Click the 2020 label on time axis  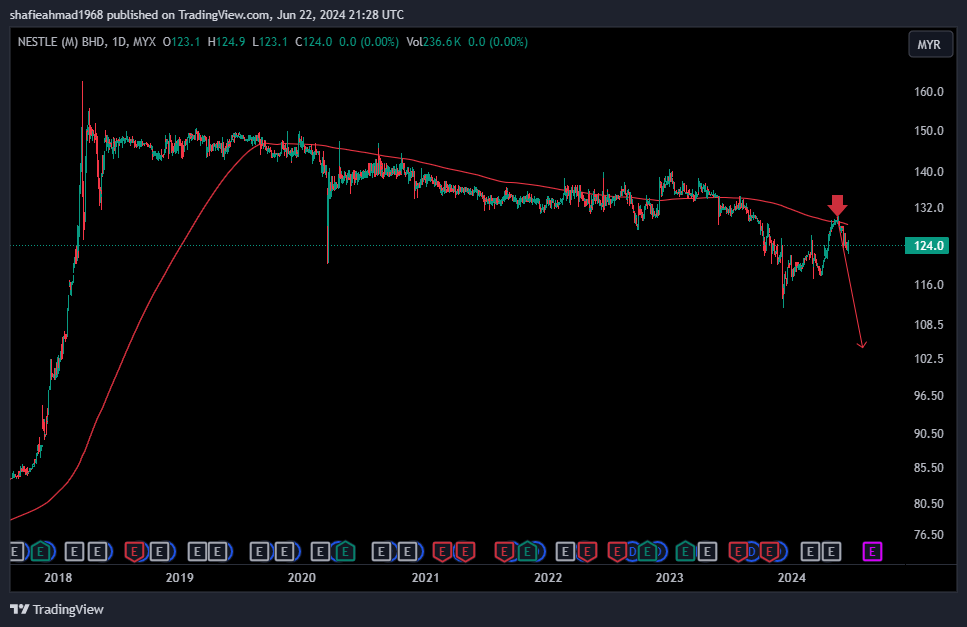click(x=302, y=578)
